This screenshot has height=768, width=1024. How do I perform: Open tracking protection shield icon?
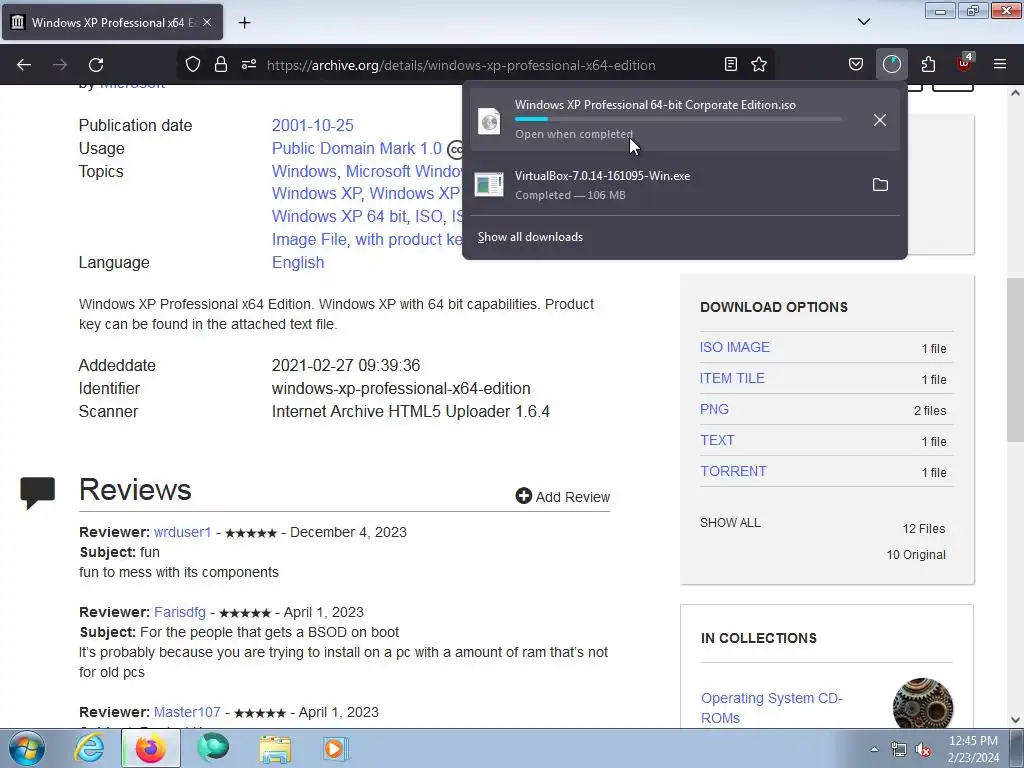[193, 65]
